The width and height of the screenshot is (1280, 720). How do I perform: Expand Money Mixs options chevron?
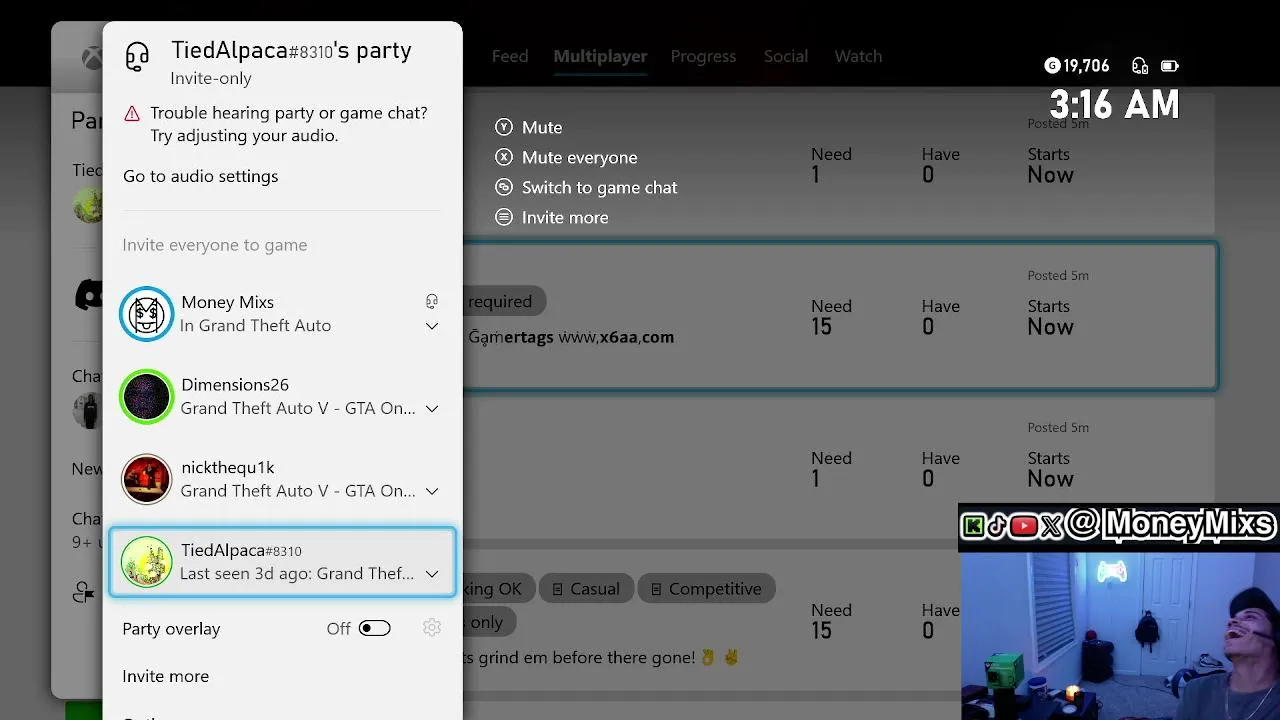[x=432, y=326]
